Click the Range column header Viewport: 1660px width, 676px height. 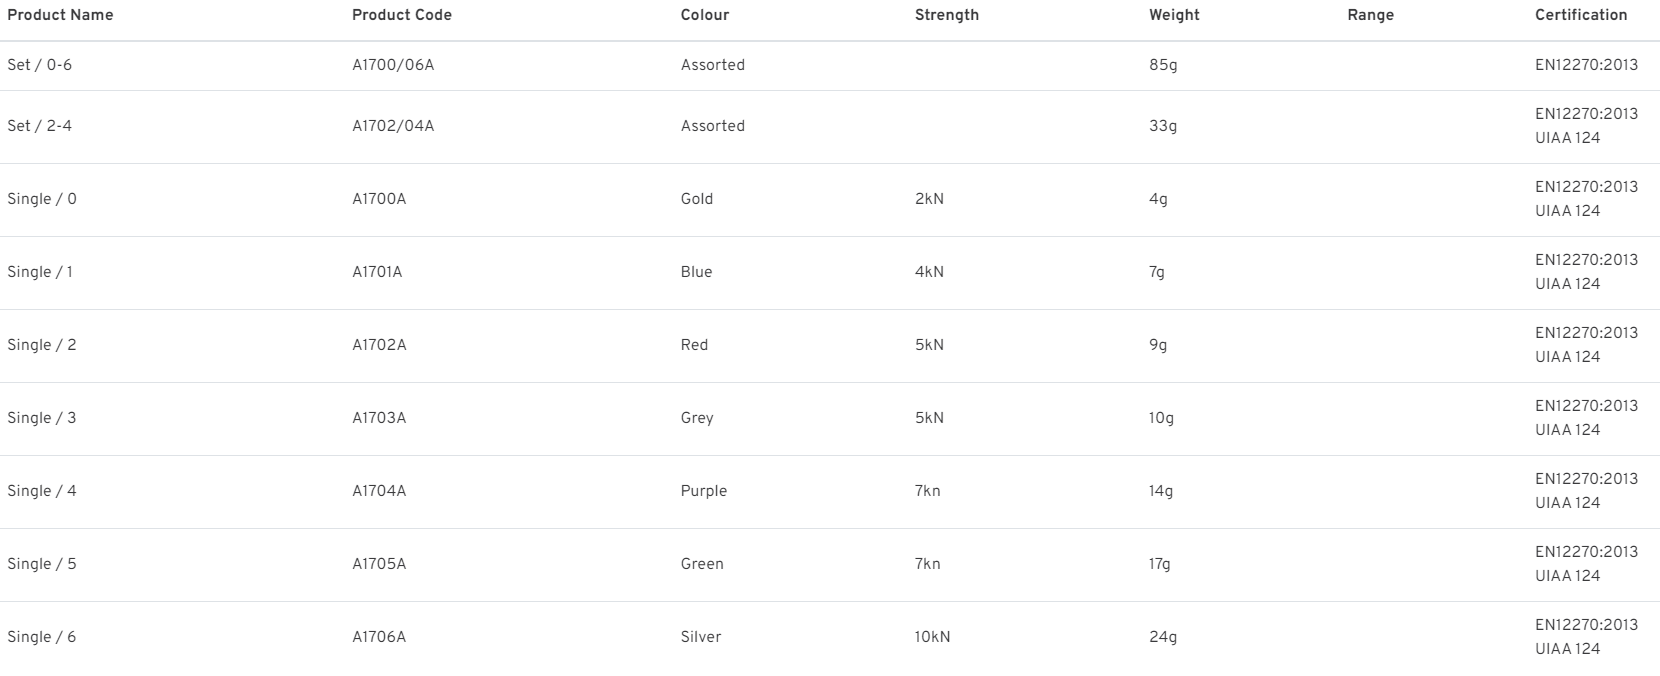[x=1371, y=15]
